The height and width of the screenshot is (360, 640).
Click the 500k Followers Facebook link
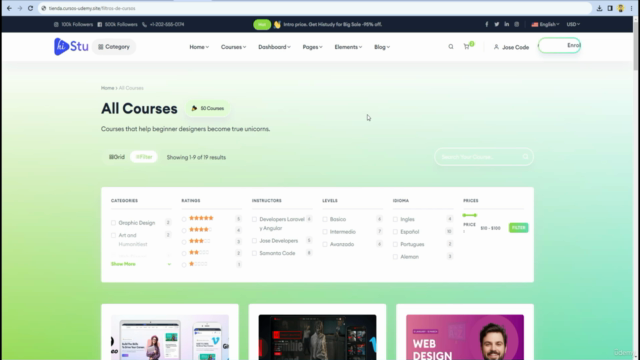coord(117,24)
